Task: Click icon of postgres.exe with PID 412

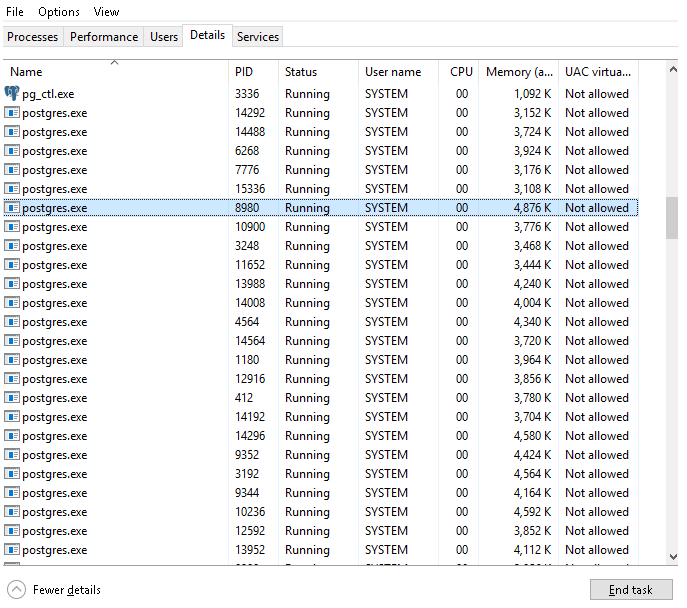Action: (12, 398)
